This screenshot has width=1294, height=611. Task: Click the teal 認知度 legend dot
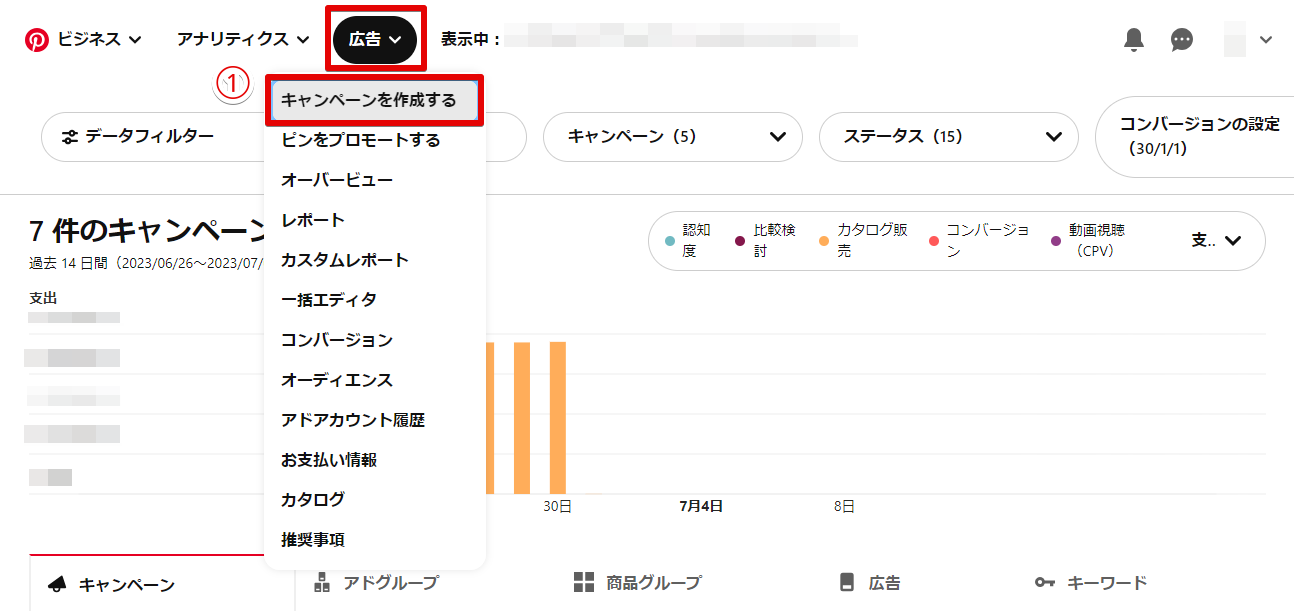pyautogui.click(x=669, y=241)
